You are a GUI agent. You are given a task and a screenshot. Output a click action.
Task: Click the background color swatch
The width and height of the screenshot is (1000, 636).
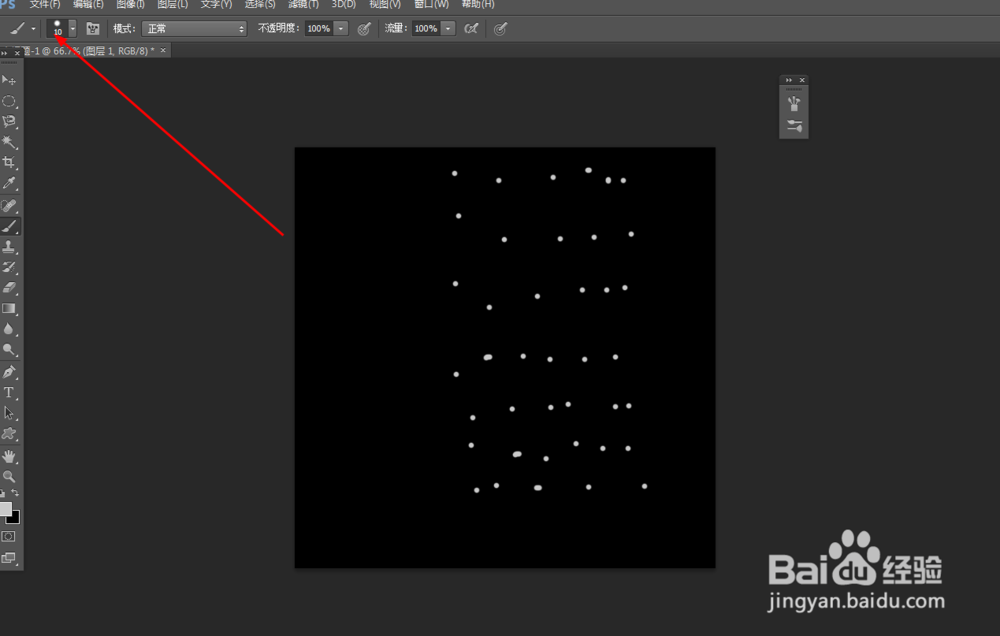pos(15,518)
